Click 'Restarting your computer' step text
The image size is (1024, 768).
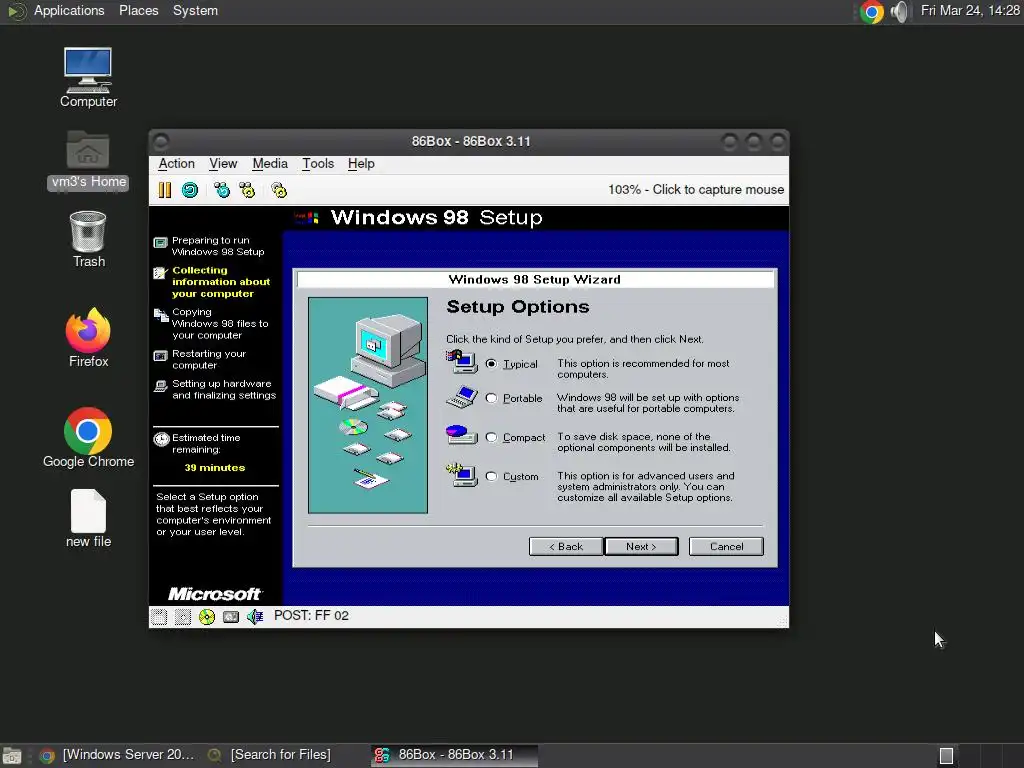click(209, 360)
